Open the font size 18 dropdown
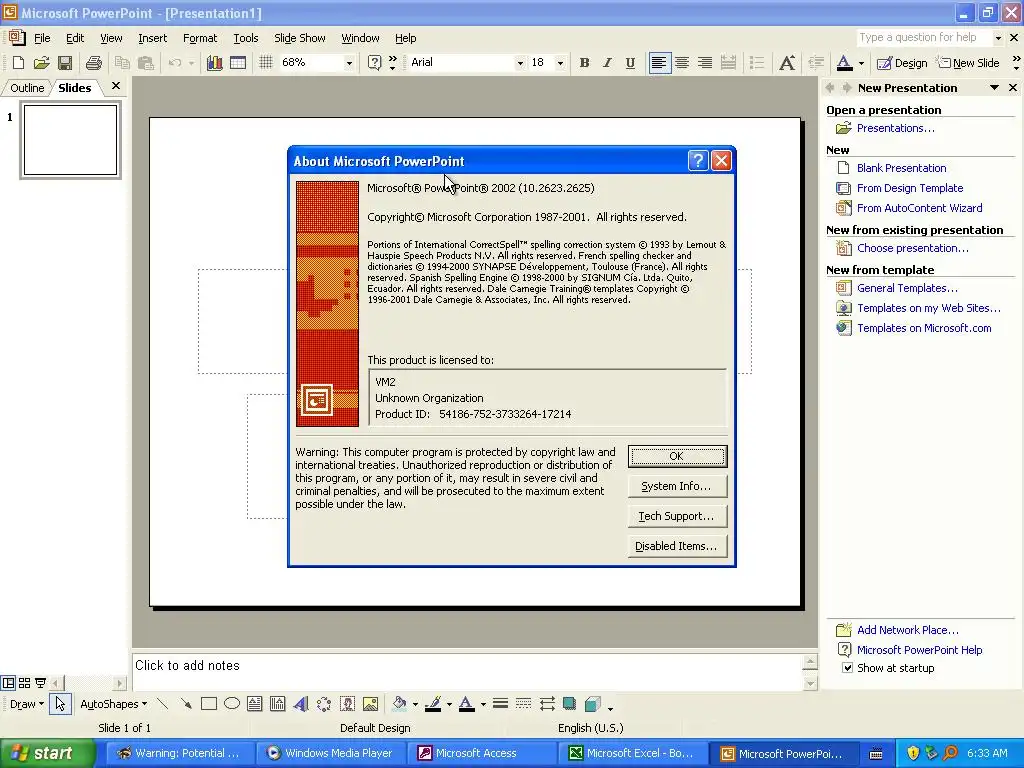 (x=560, y=63)
